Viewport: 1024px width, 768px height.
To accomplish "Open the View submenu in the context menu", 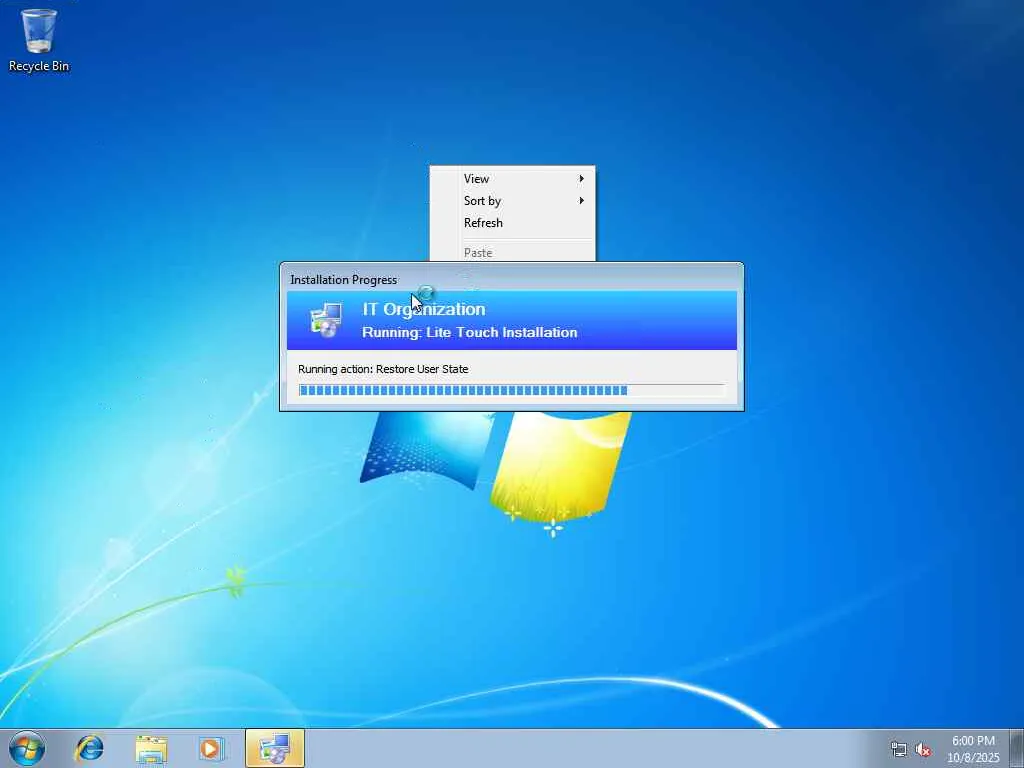I will [x=513, y=179].
